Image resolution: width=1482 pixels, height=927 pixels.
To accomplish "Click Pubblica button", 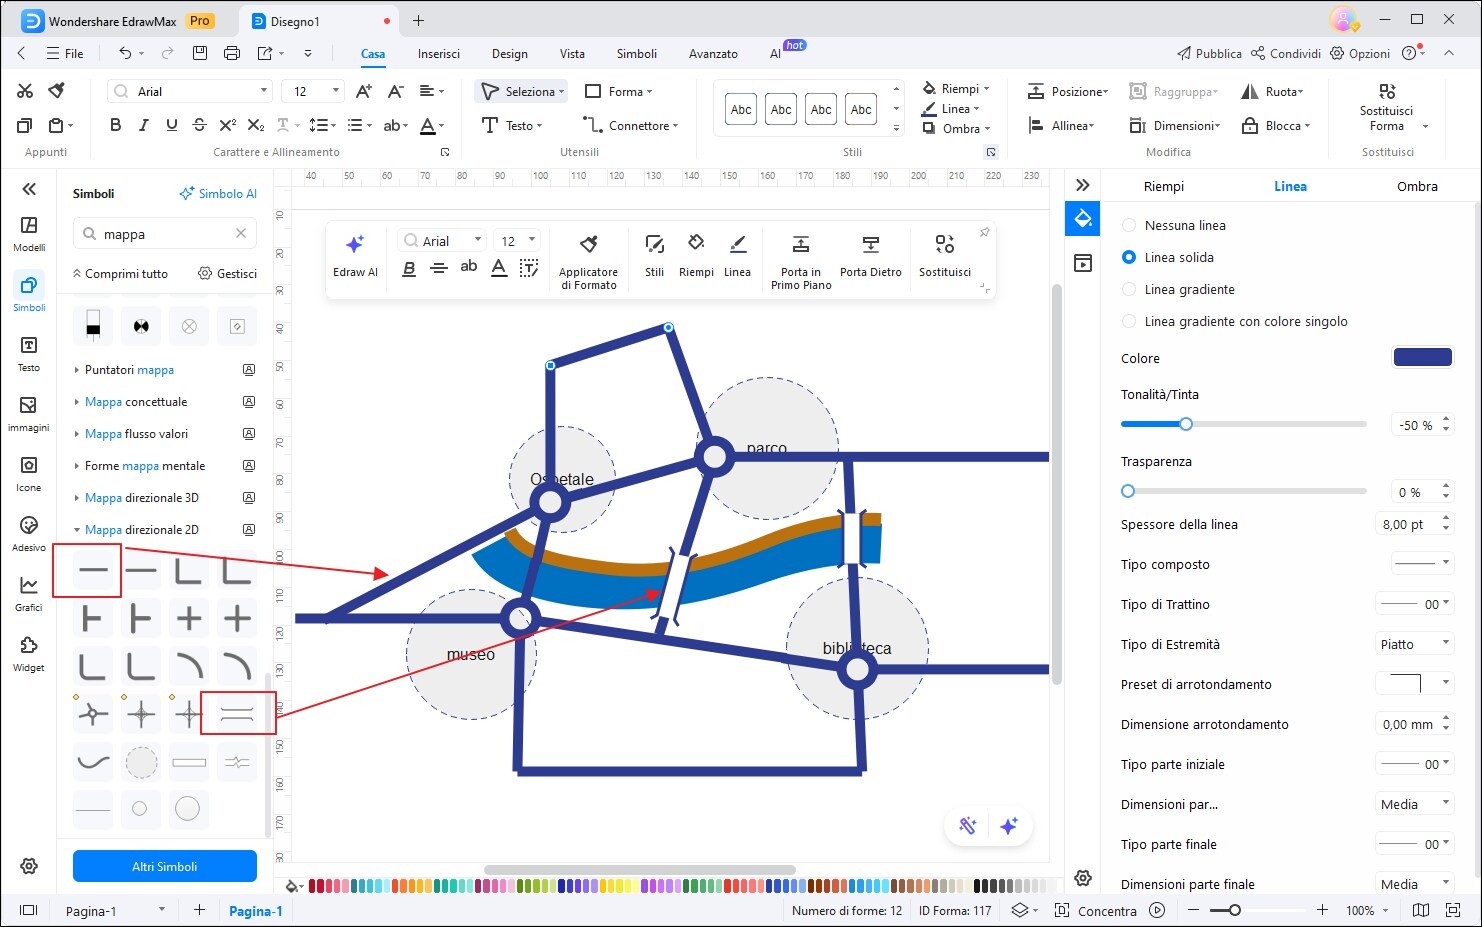I will coord(1209,53).
